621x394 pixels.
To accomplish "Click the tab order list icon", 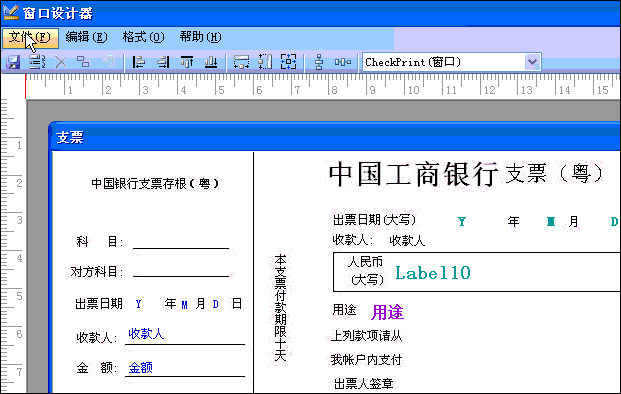I will tap(37, 62).
